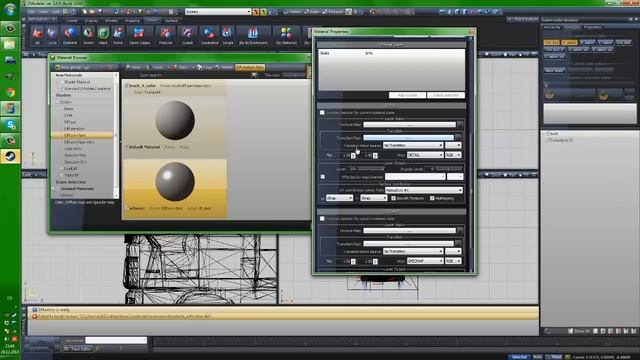Click the None selection tool
640x360 pixels.
coord(118,36)
